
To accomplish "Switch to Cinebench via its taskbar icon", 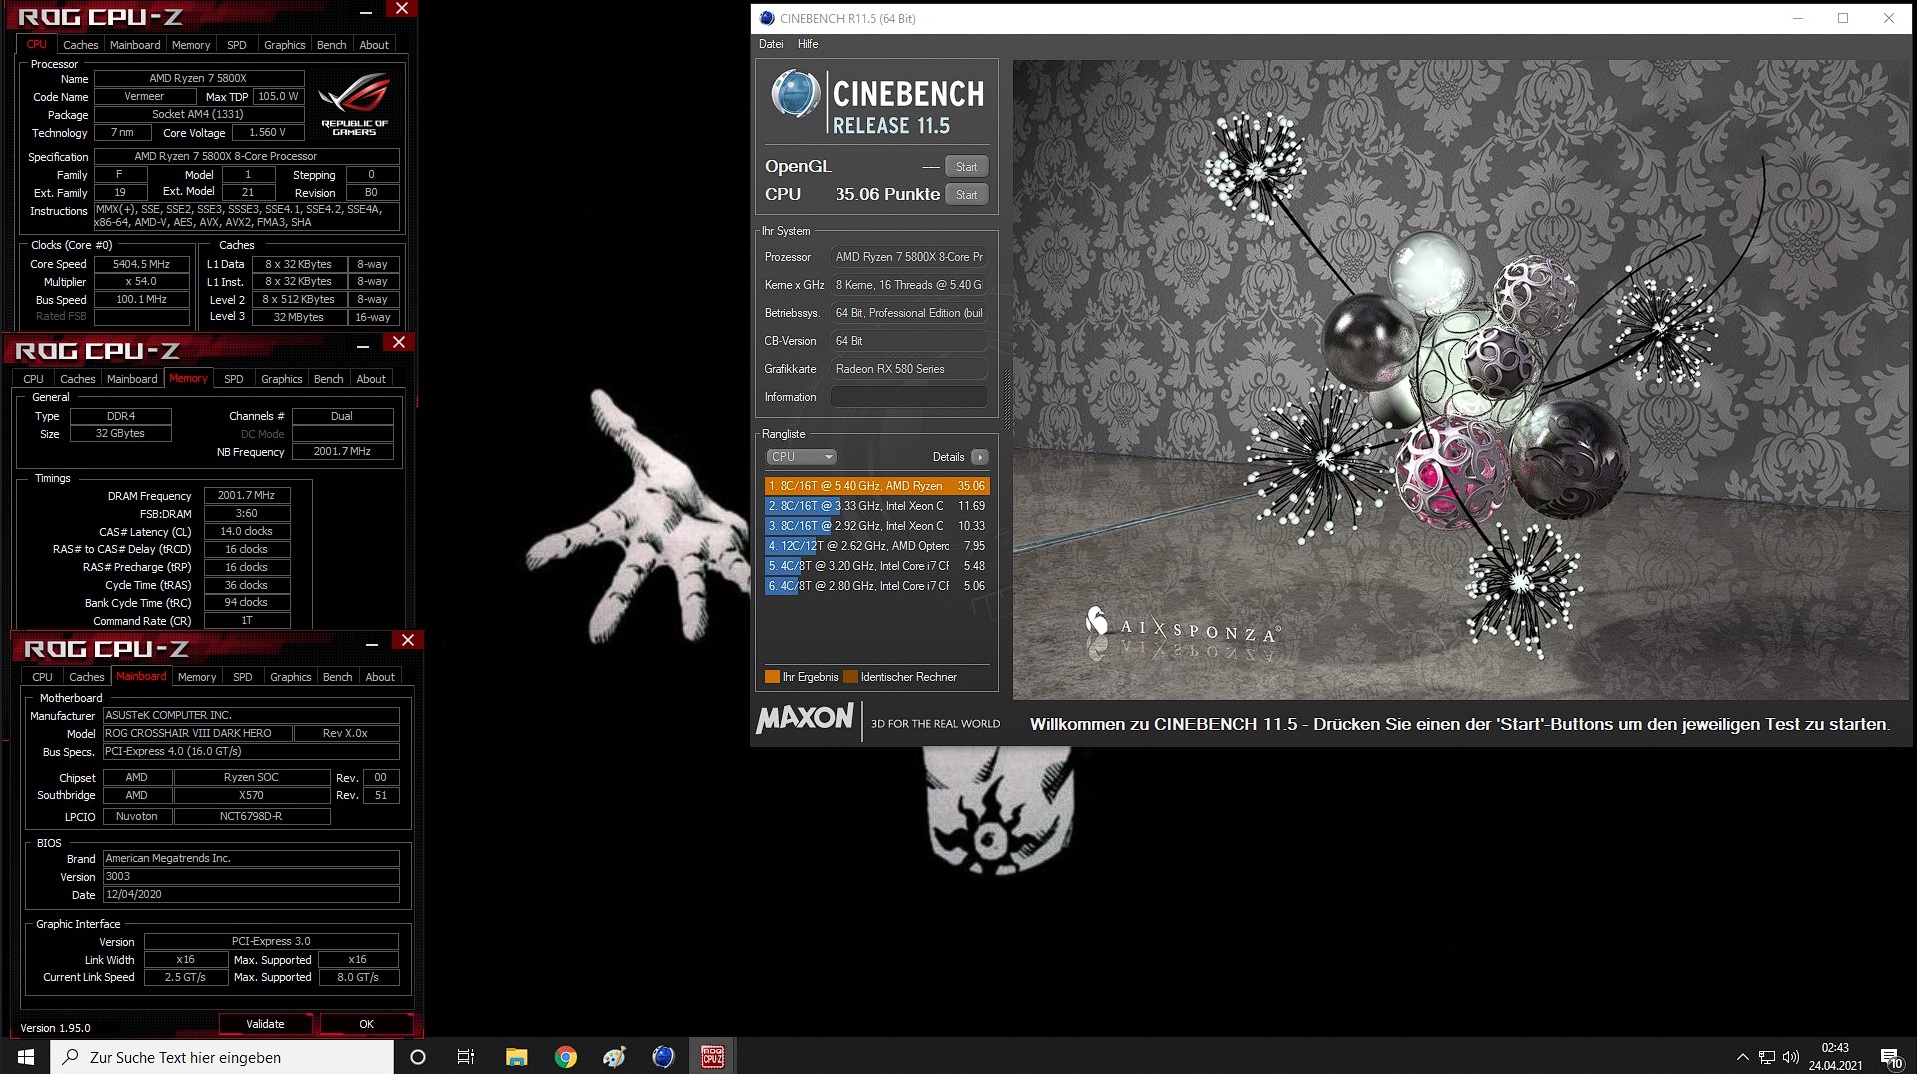I will pos(663,1056).
